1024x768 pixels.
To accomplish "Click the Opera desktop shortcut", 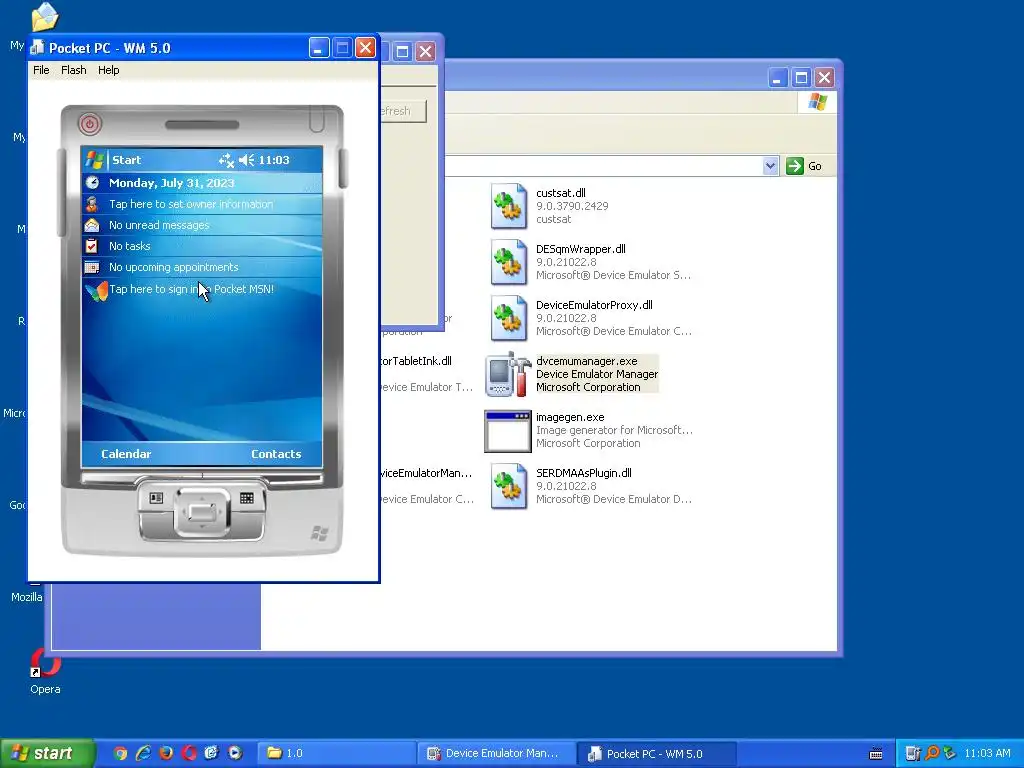I will 45,671.
